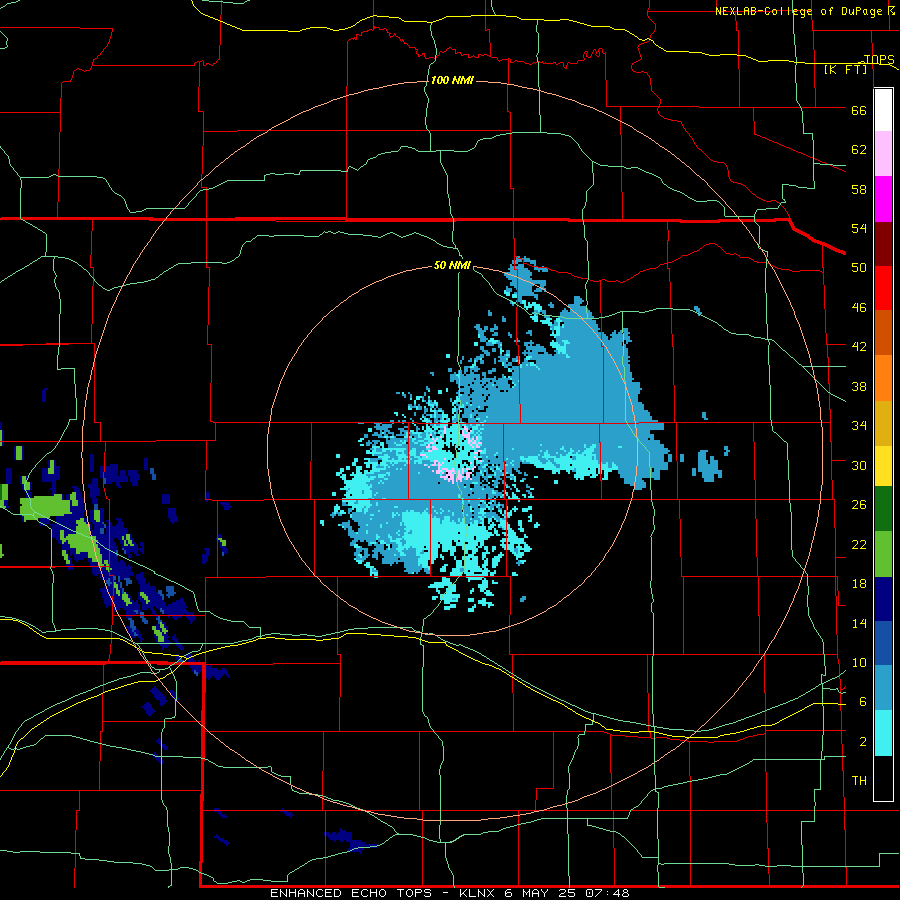
Task: Click the black TH band on the legend
Action: 883,778
